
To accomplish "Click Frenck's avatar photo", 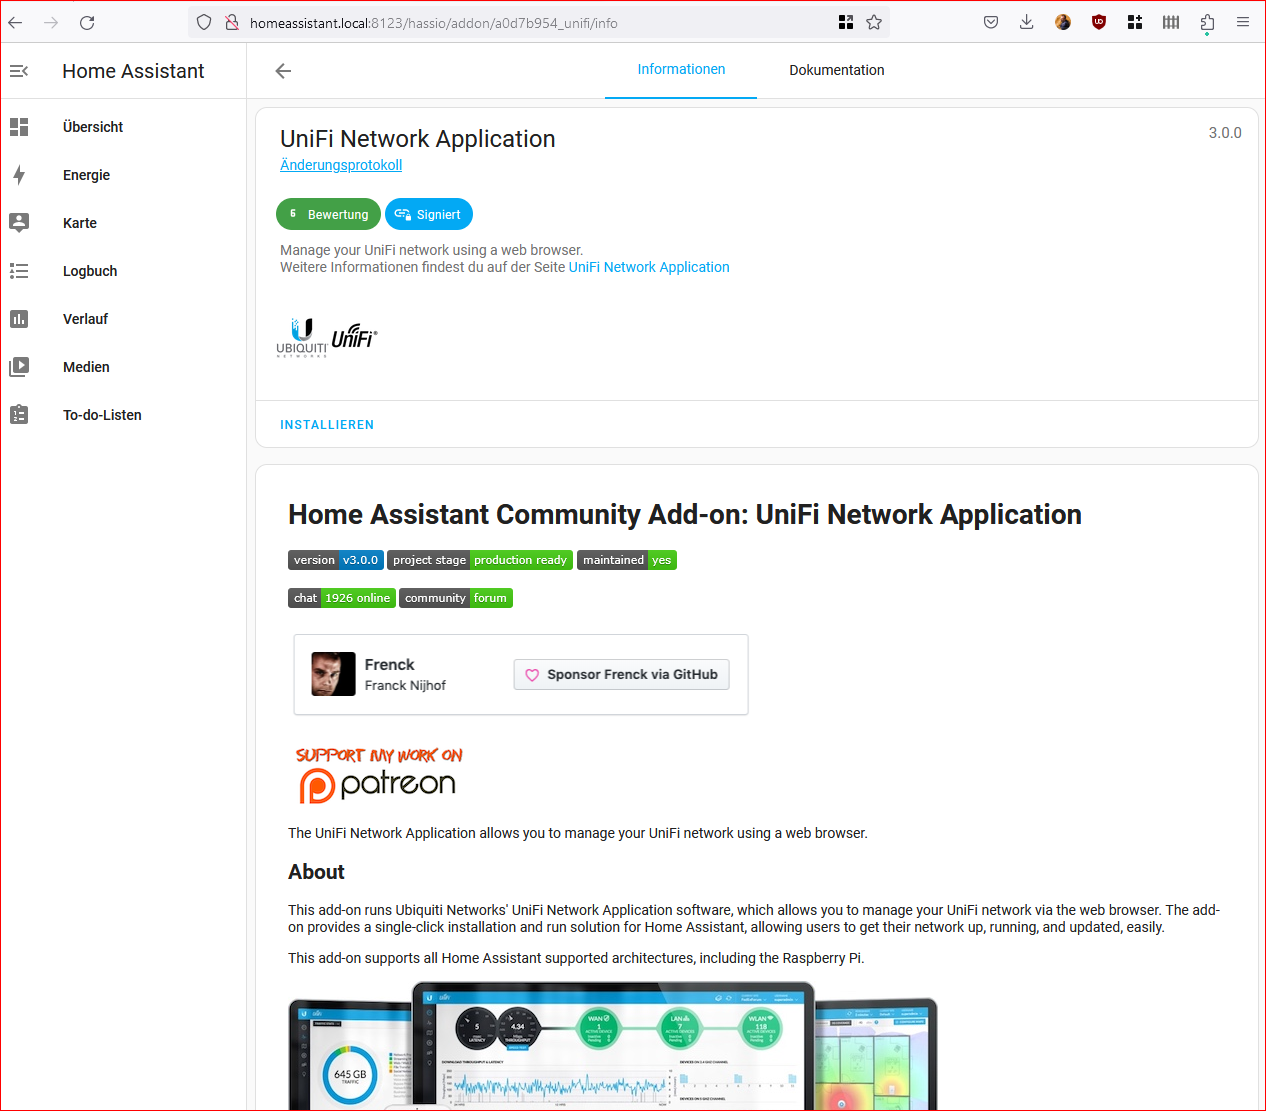I will [x=333, y=674].
